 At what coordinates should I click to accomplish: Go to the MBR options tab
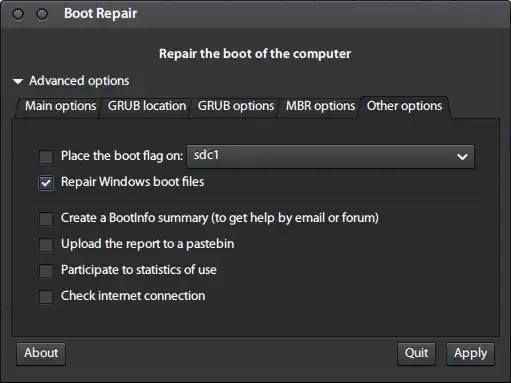[320, 106]
